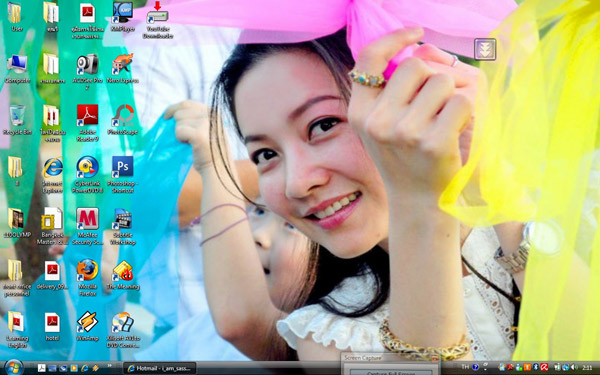Open the TH language bar selector
This screenshot has height=375, width=600.
(465, 367)
